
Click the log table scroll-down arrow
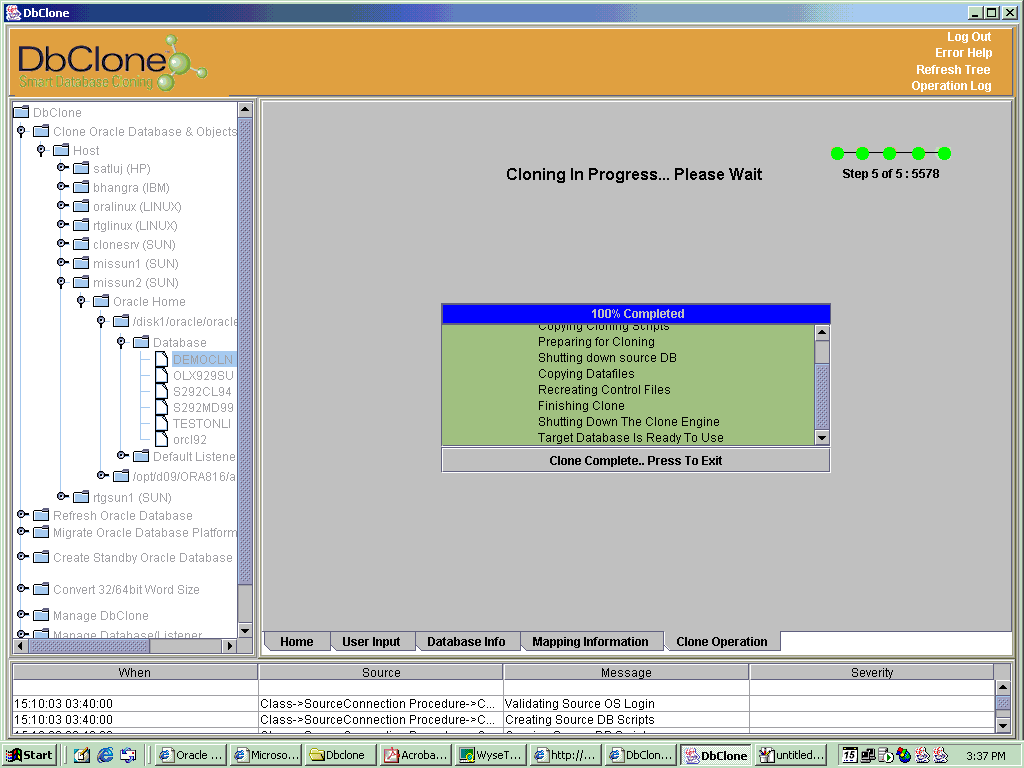click(x=1003, y=725)
